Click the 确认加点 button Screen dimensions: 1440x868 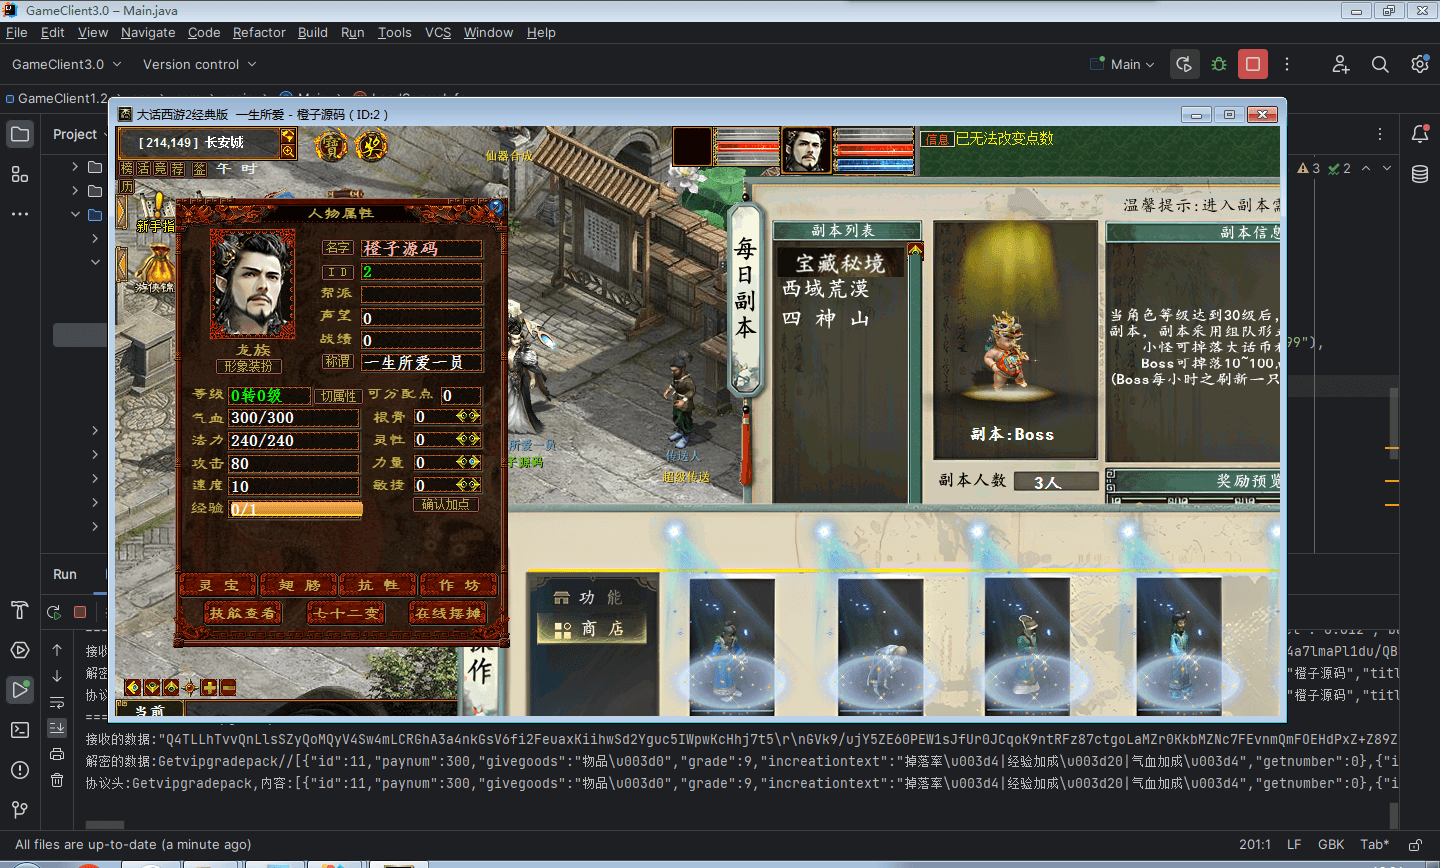445,505
